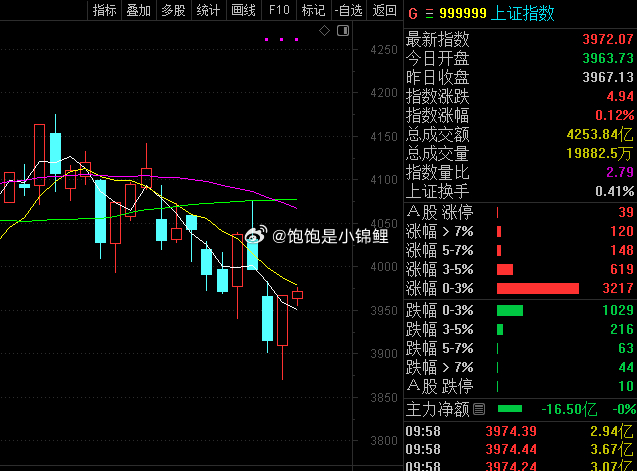Click index change value 4.94
Viewport: 637px width, 471px height.
click(x=620, y=96)
